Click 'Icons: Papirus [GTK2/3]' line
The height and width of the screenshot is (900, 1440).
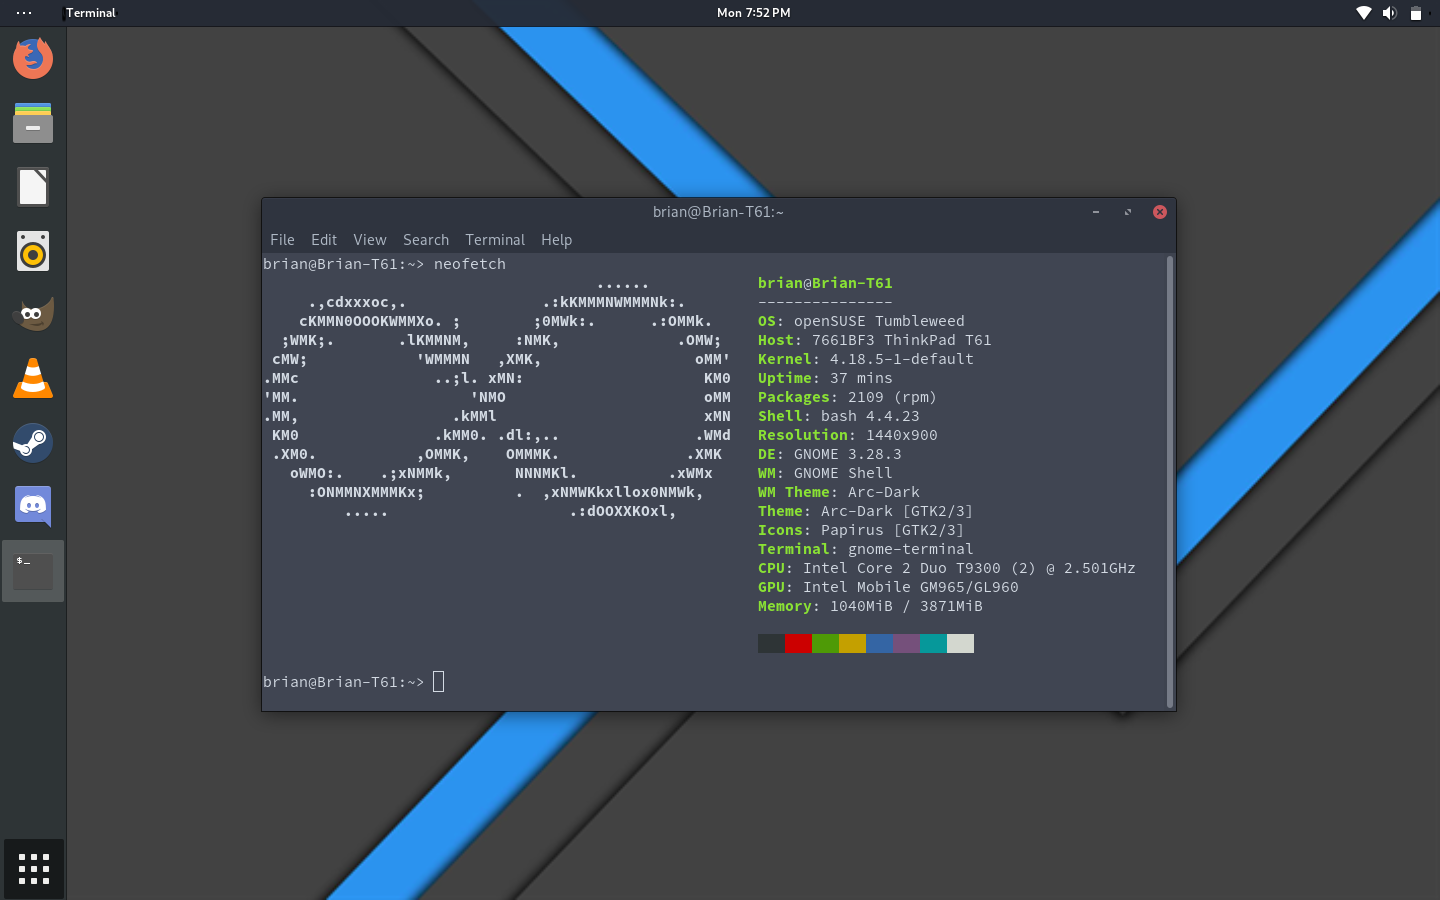[861, 530]
